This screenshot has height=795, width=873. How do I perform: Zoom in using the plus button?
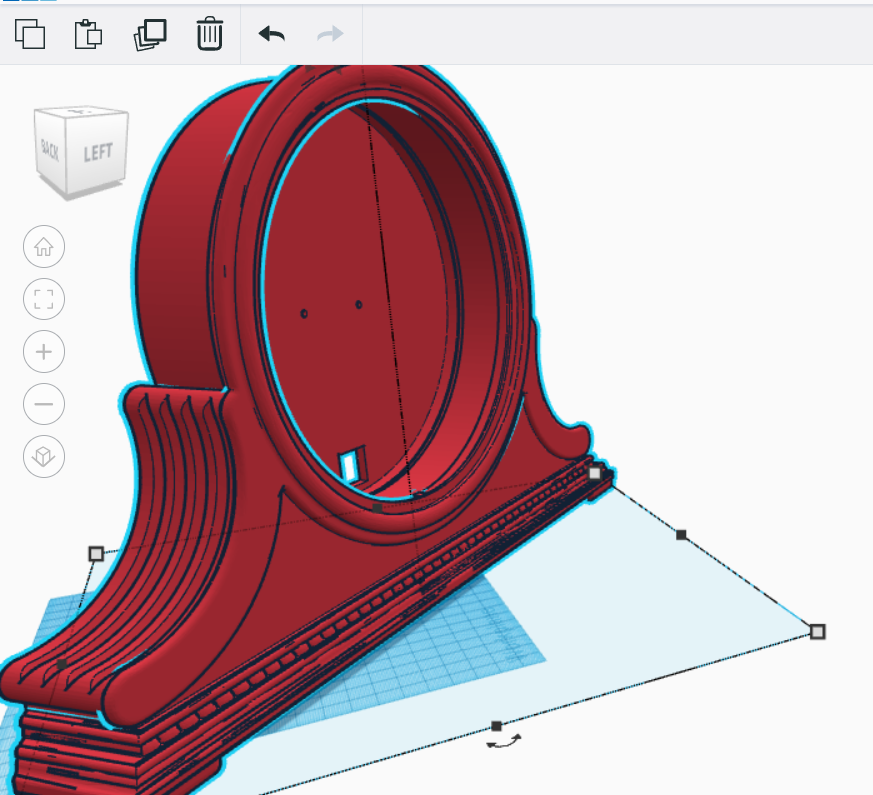coord(43,352)
